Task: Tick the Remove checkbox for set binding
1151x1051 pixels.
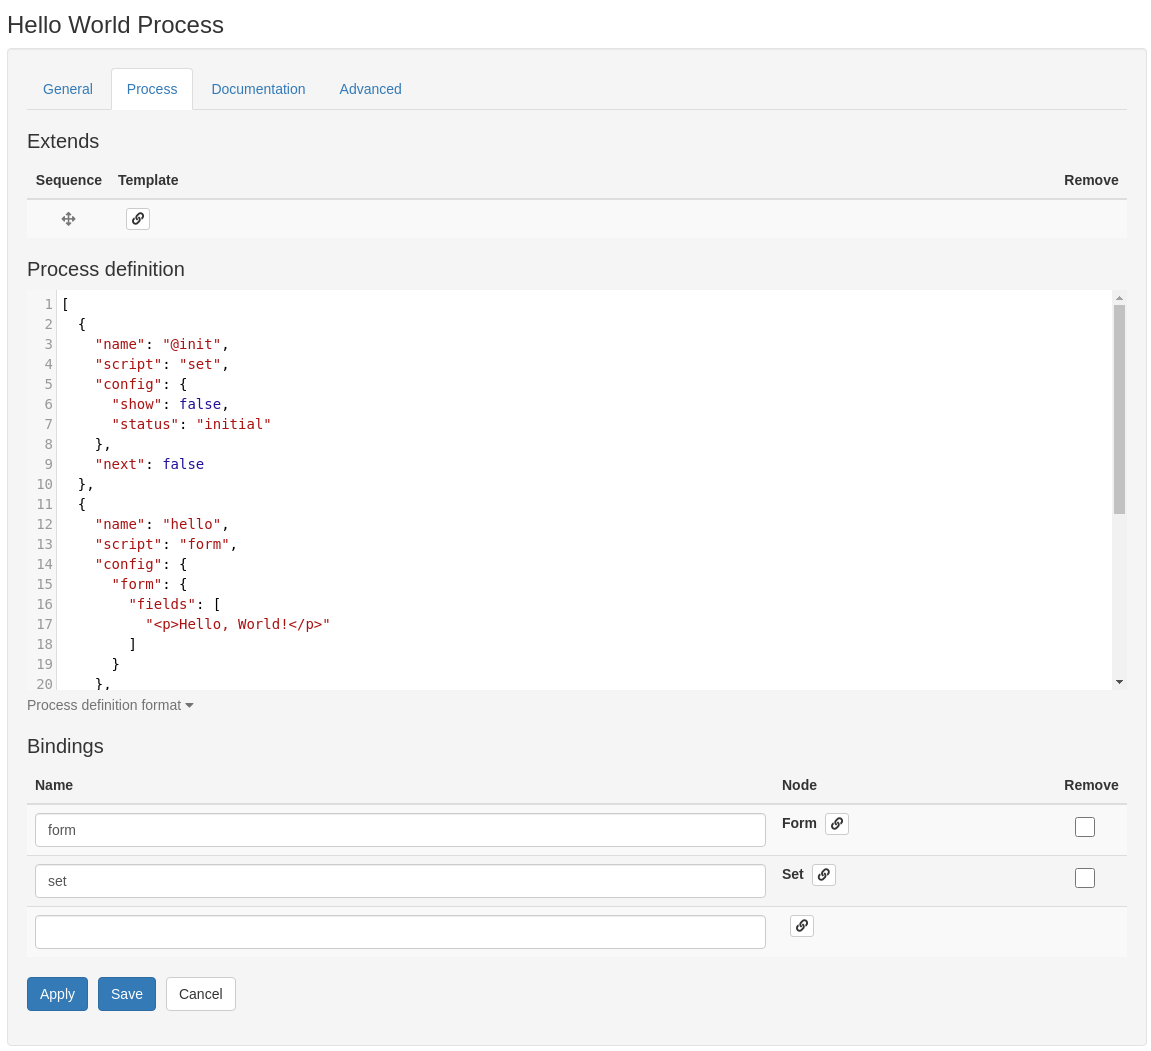Action: [1084, 878]
